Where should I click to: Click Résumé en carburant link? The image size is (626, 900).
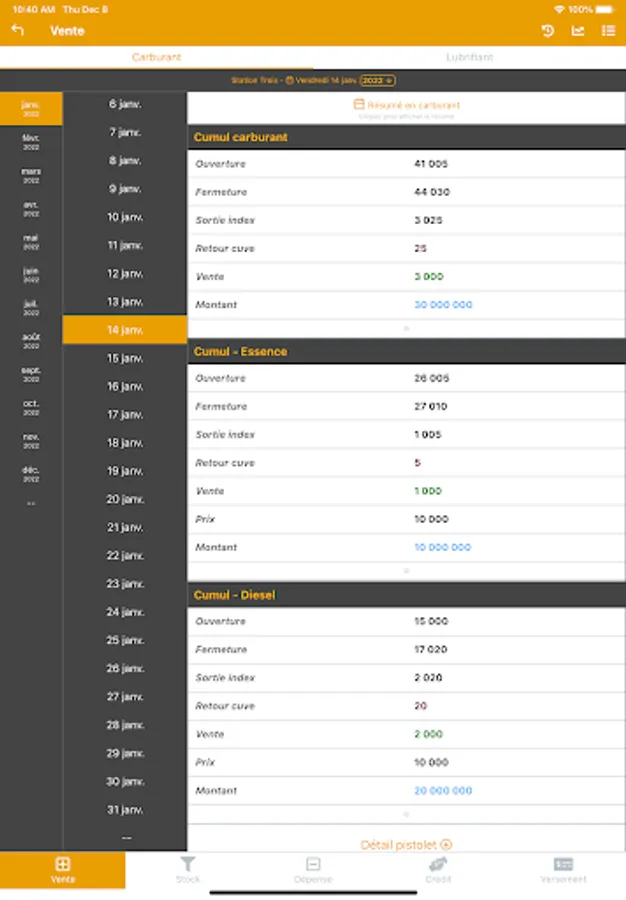point(406,105)
